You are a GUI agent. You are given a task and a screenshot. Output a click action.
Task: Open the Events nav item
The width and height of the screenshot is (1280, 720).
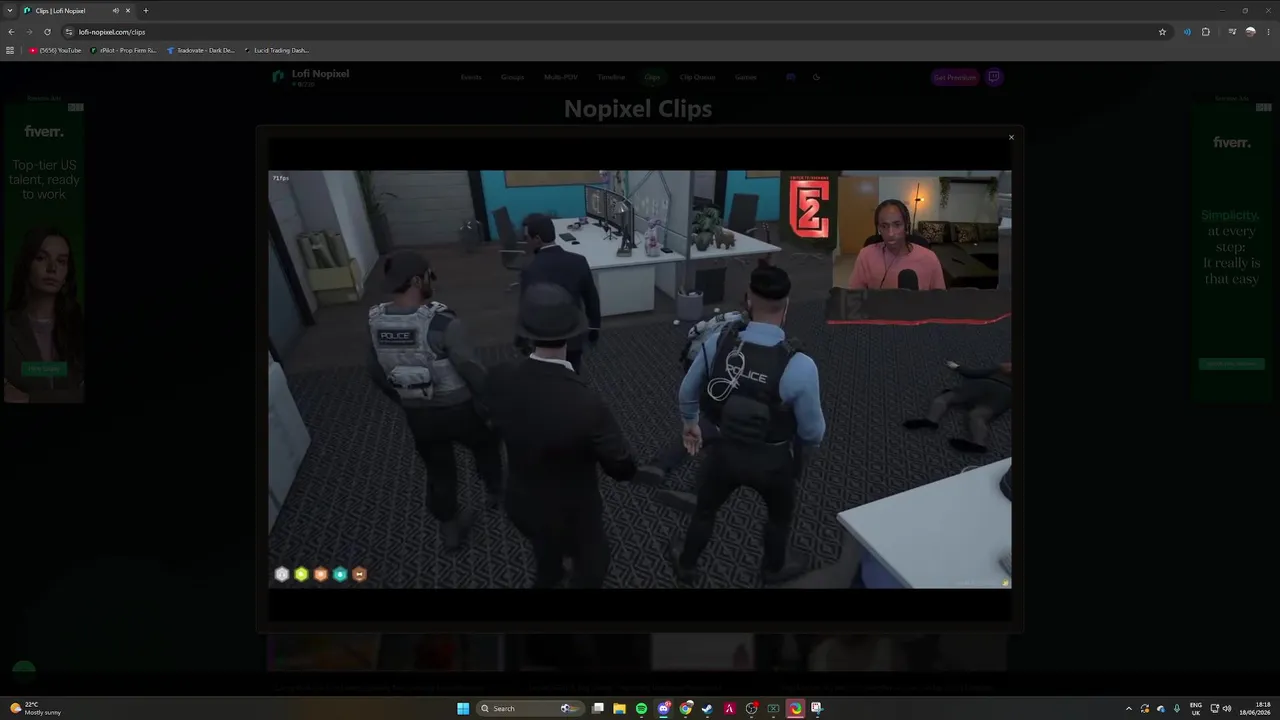471,77
